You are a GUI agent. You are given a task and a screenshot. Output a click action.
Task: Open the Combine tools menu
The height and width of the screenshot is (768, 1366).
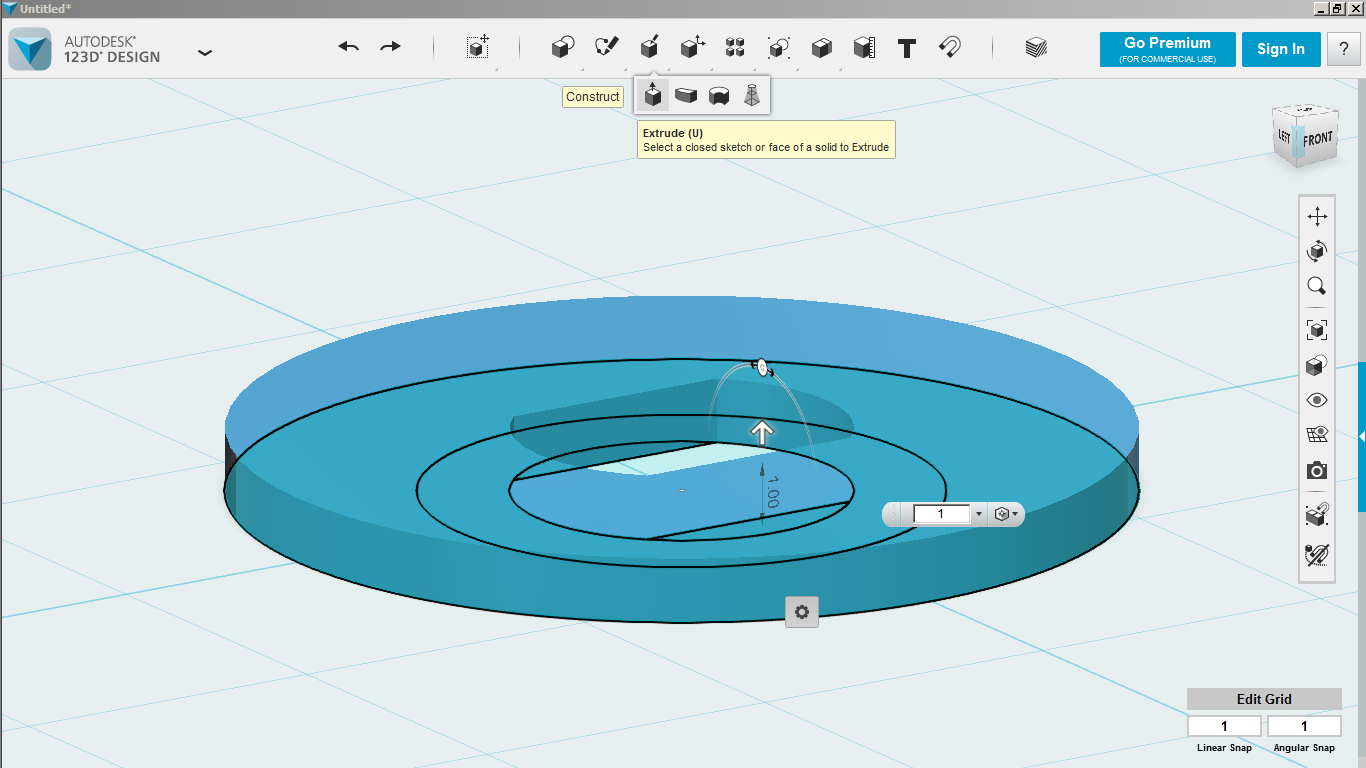[x=821, y=47]
